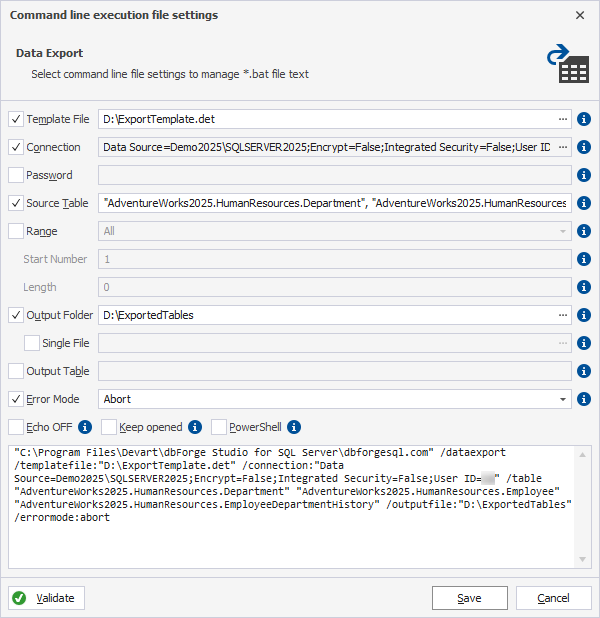This screenshot has width=600, height=618.
Task: Enable the Output Table checkbox
Action: point(16,371)
